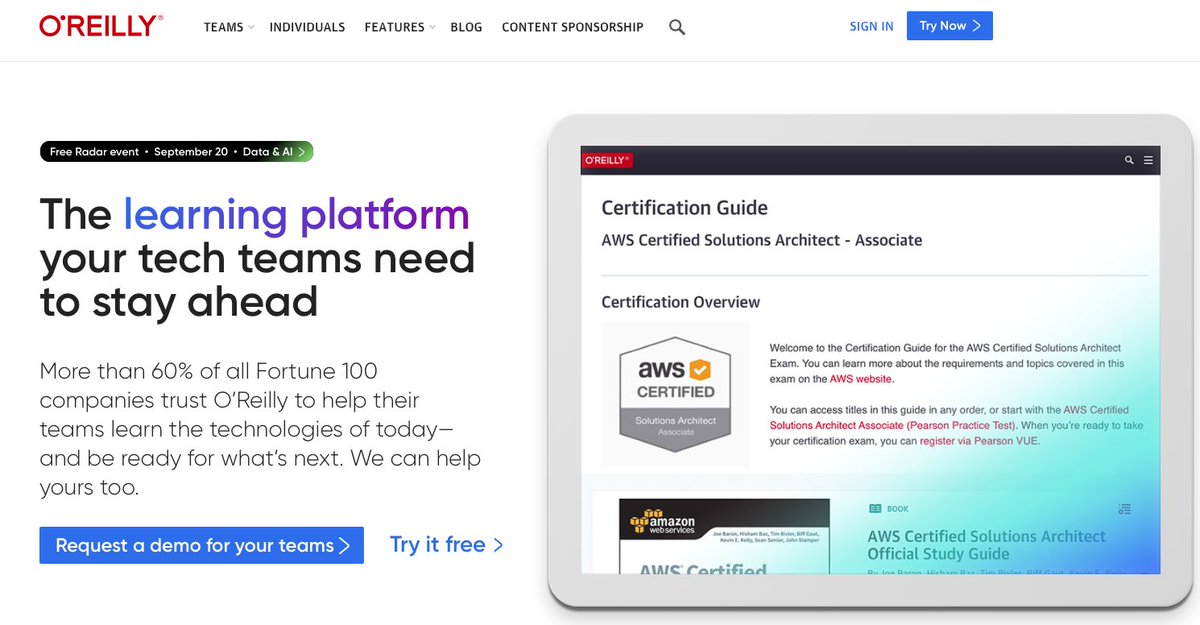
Task: Open CONTENT SPONSORSHIP page
Action: click(x=573, y=27)
